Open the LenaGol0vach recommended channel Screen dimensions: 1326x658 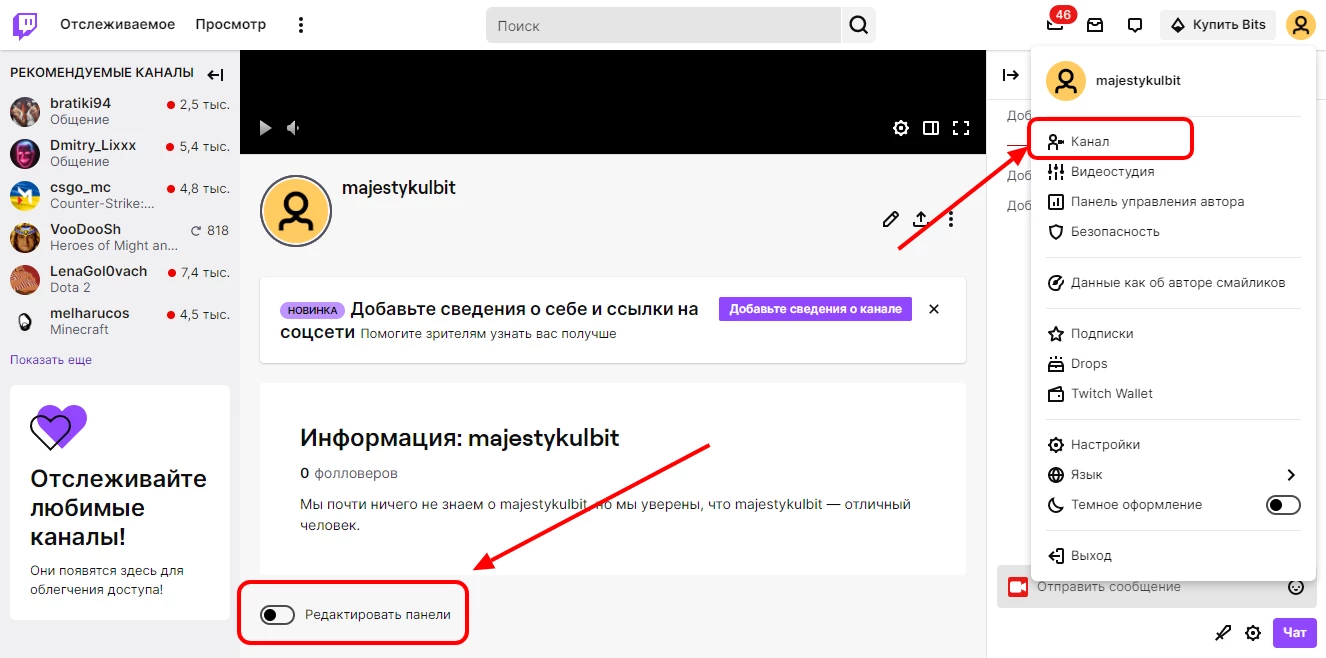point(120,279)
